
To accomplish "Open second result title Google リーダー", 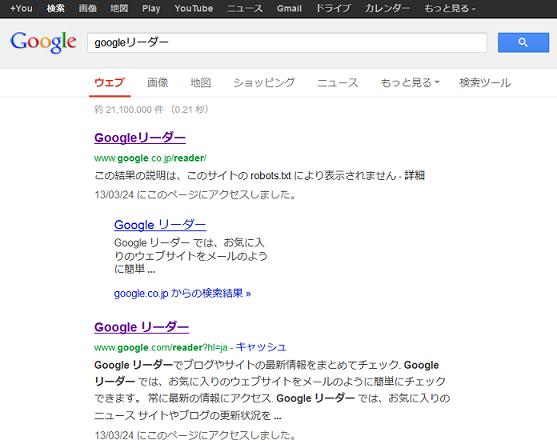I will [141, 327].
